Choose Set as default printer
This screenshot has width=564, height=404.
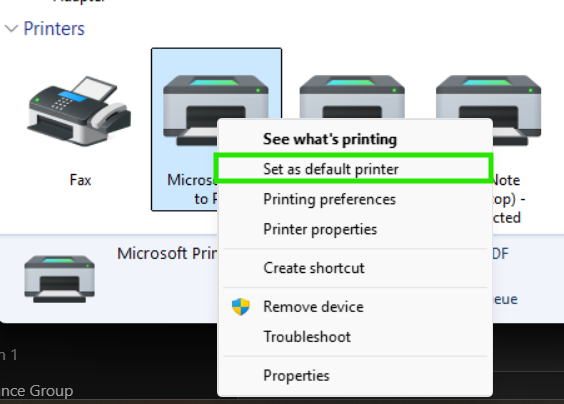click(355, 169)
